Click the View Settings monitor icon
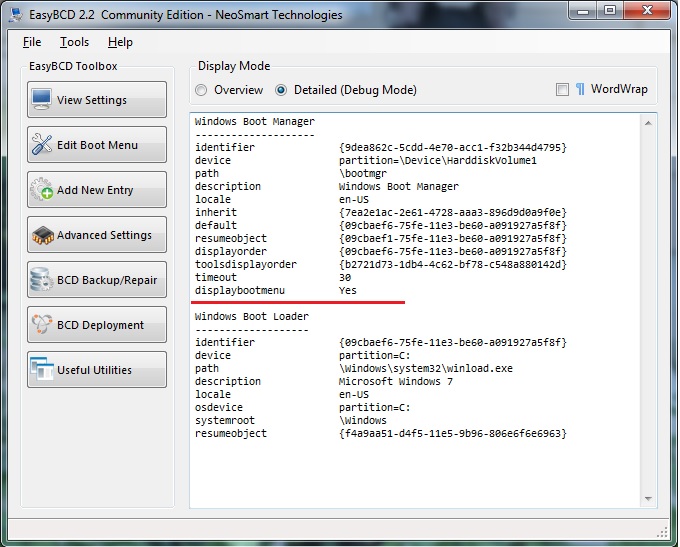Viewport: 680px width, 547px height. coord(42,99)
